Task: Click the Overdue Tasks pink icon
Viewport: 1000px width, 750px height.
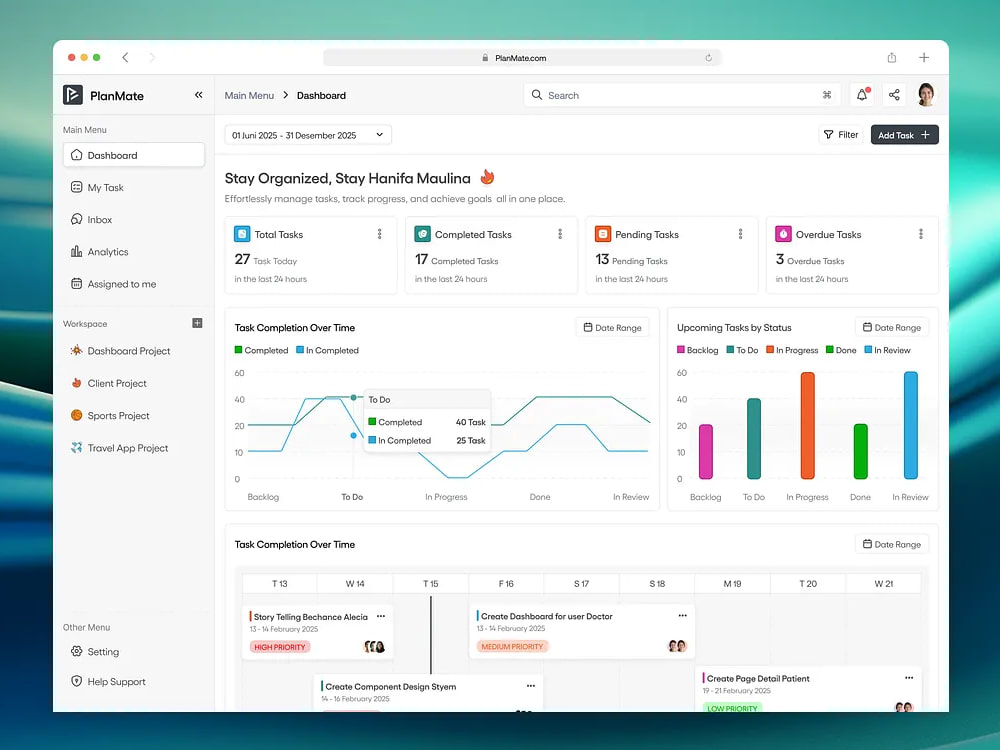Action: tap(783, 234)
